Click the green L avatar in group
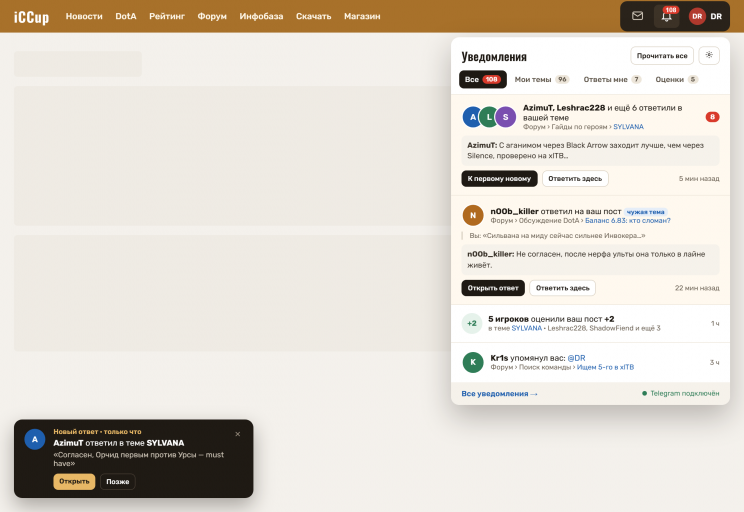Screen dimensions: 744x512 click(x=489, y=117)
